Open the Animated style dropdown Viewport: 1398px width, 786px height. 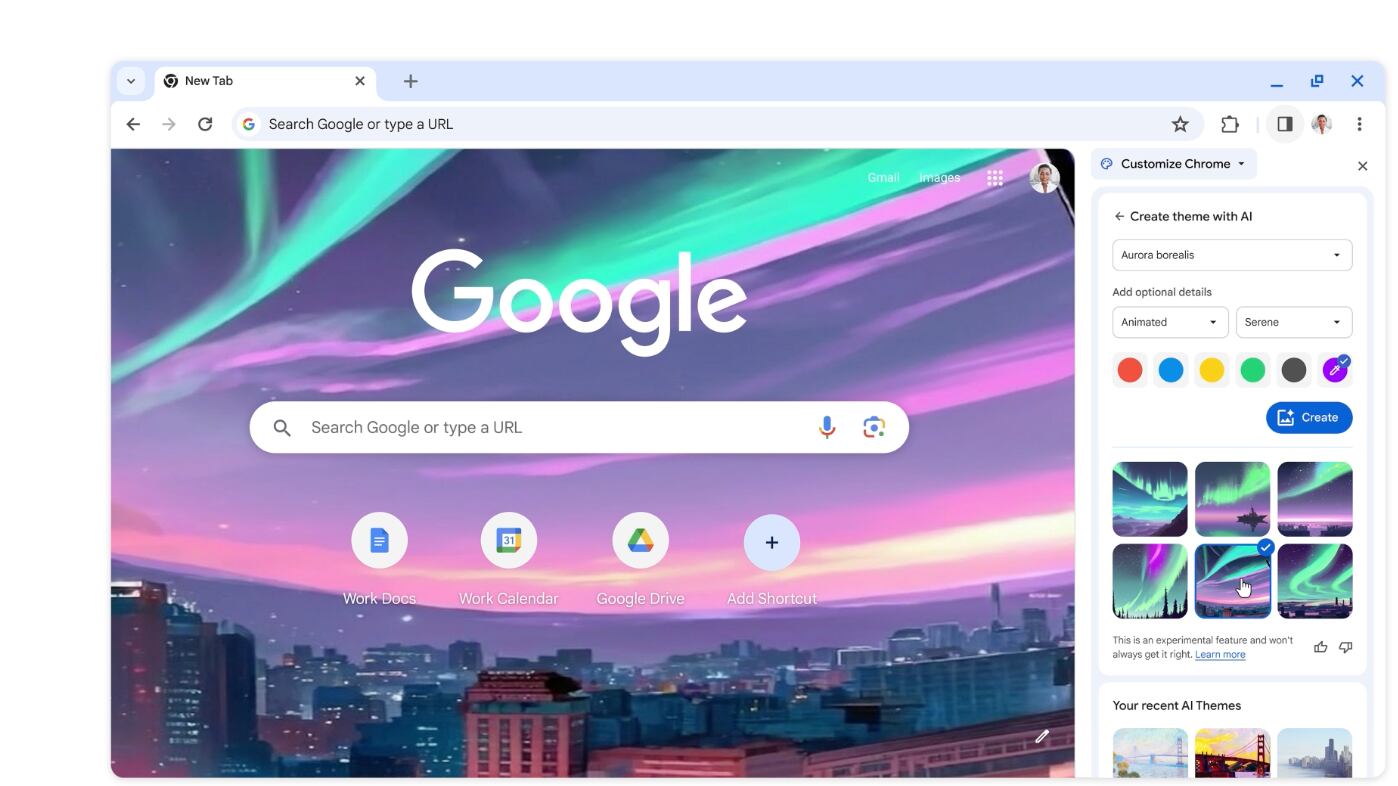click(1170, 322)
